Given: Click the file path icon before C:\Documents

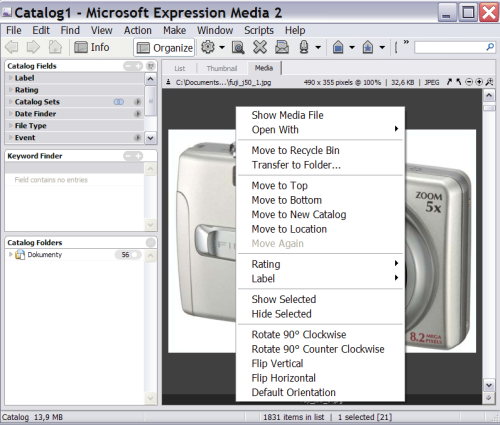Looking at the screenshot, I should (x=169, y=82).
